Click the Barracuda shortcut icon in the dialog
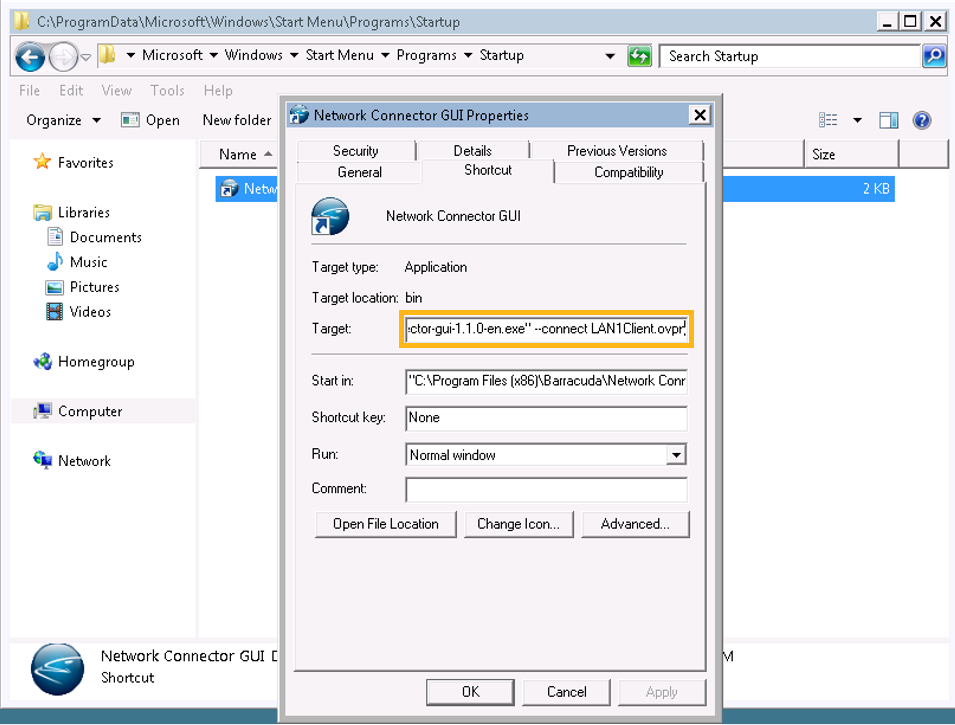The image size is (955, 725). [x=329, y=216]
